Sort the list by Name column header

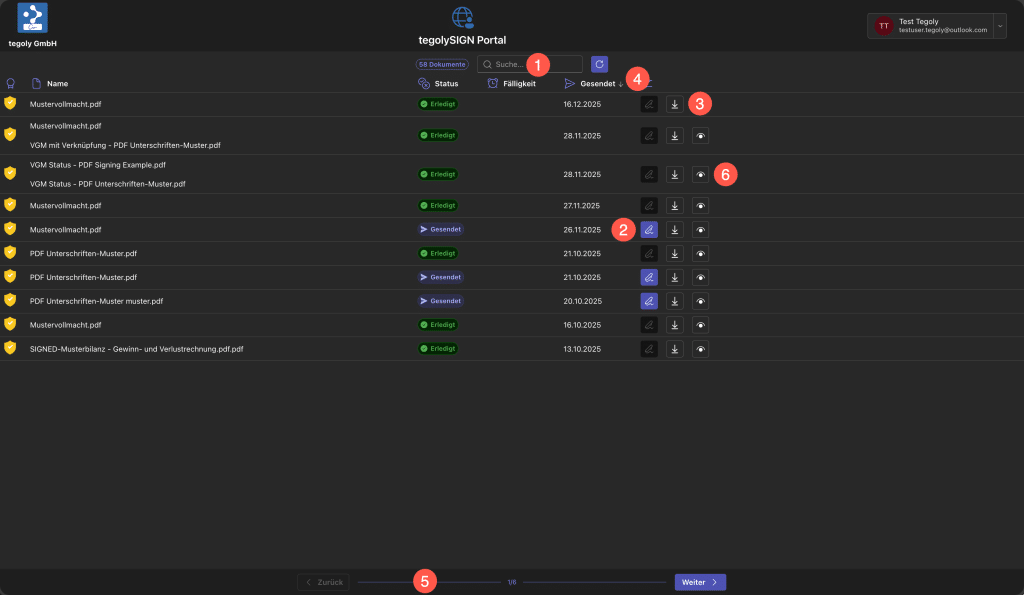click(x=57, y=84)
